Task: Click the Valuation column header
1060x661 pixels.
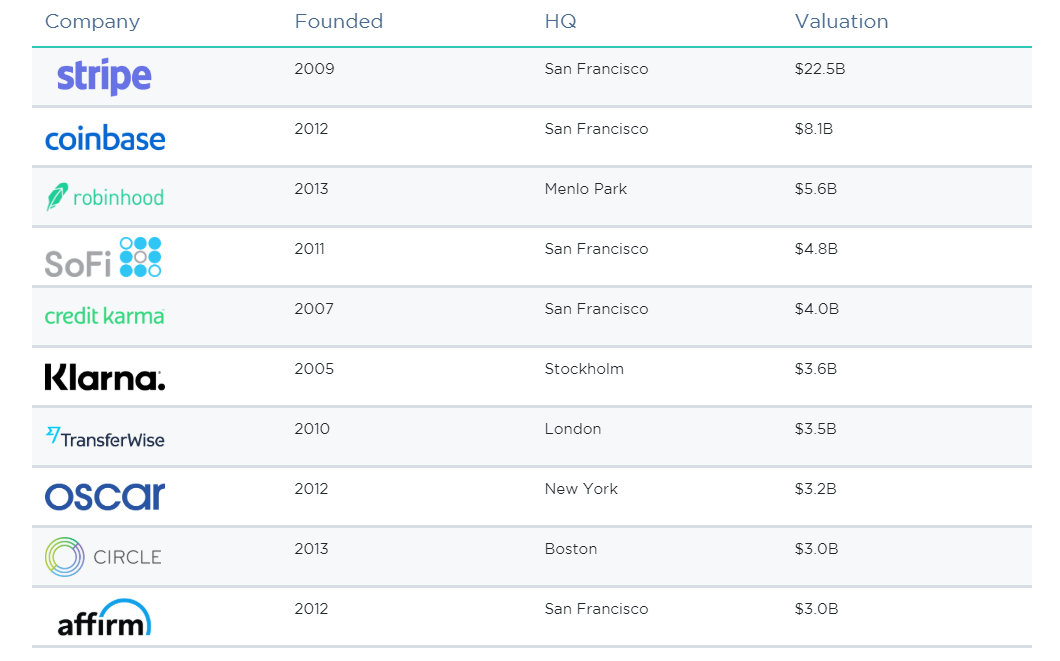Action: pyautogui.click(x=841, y=21)
